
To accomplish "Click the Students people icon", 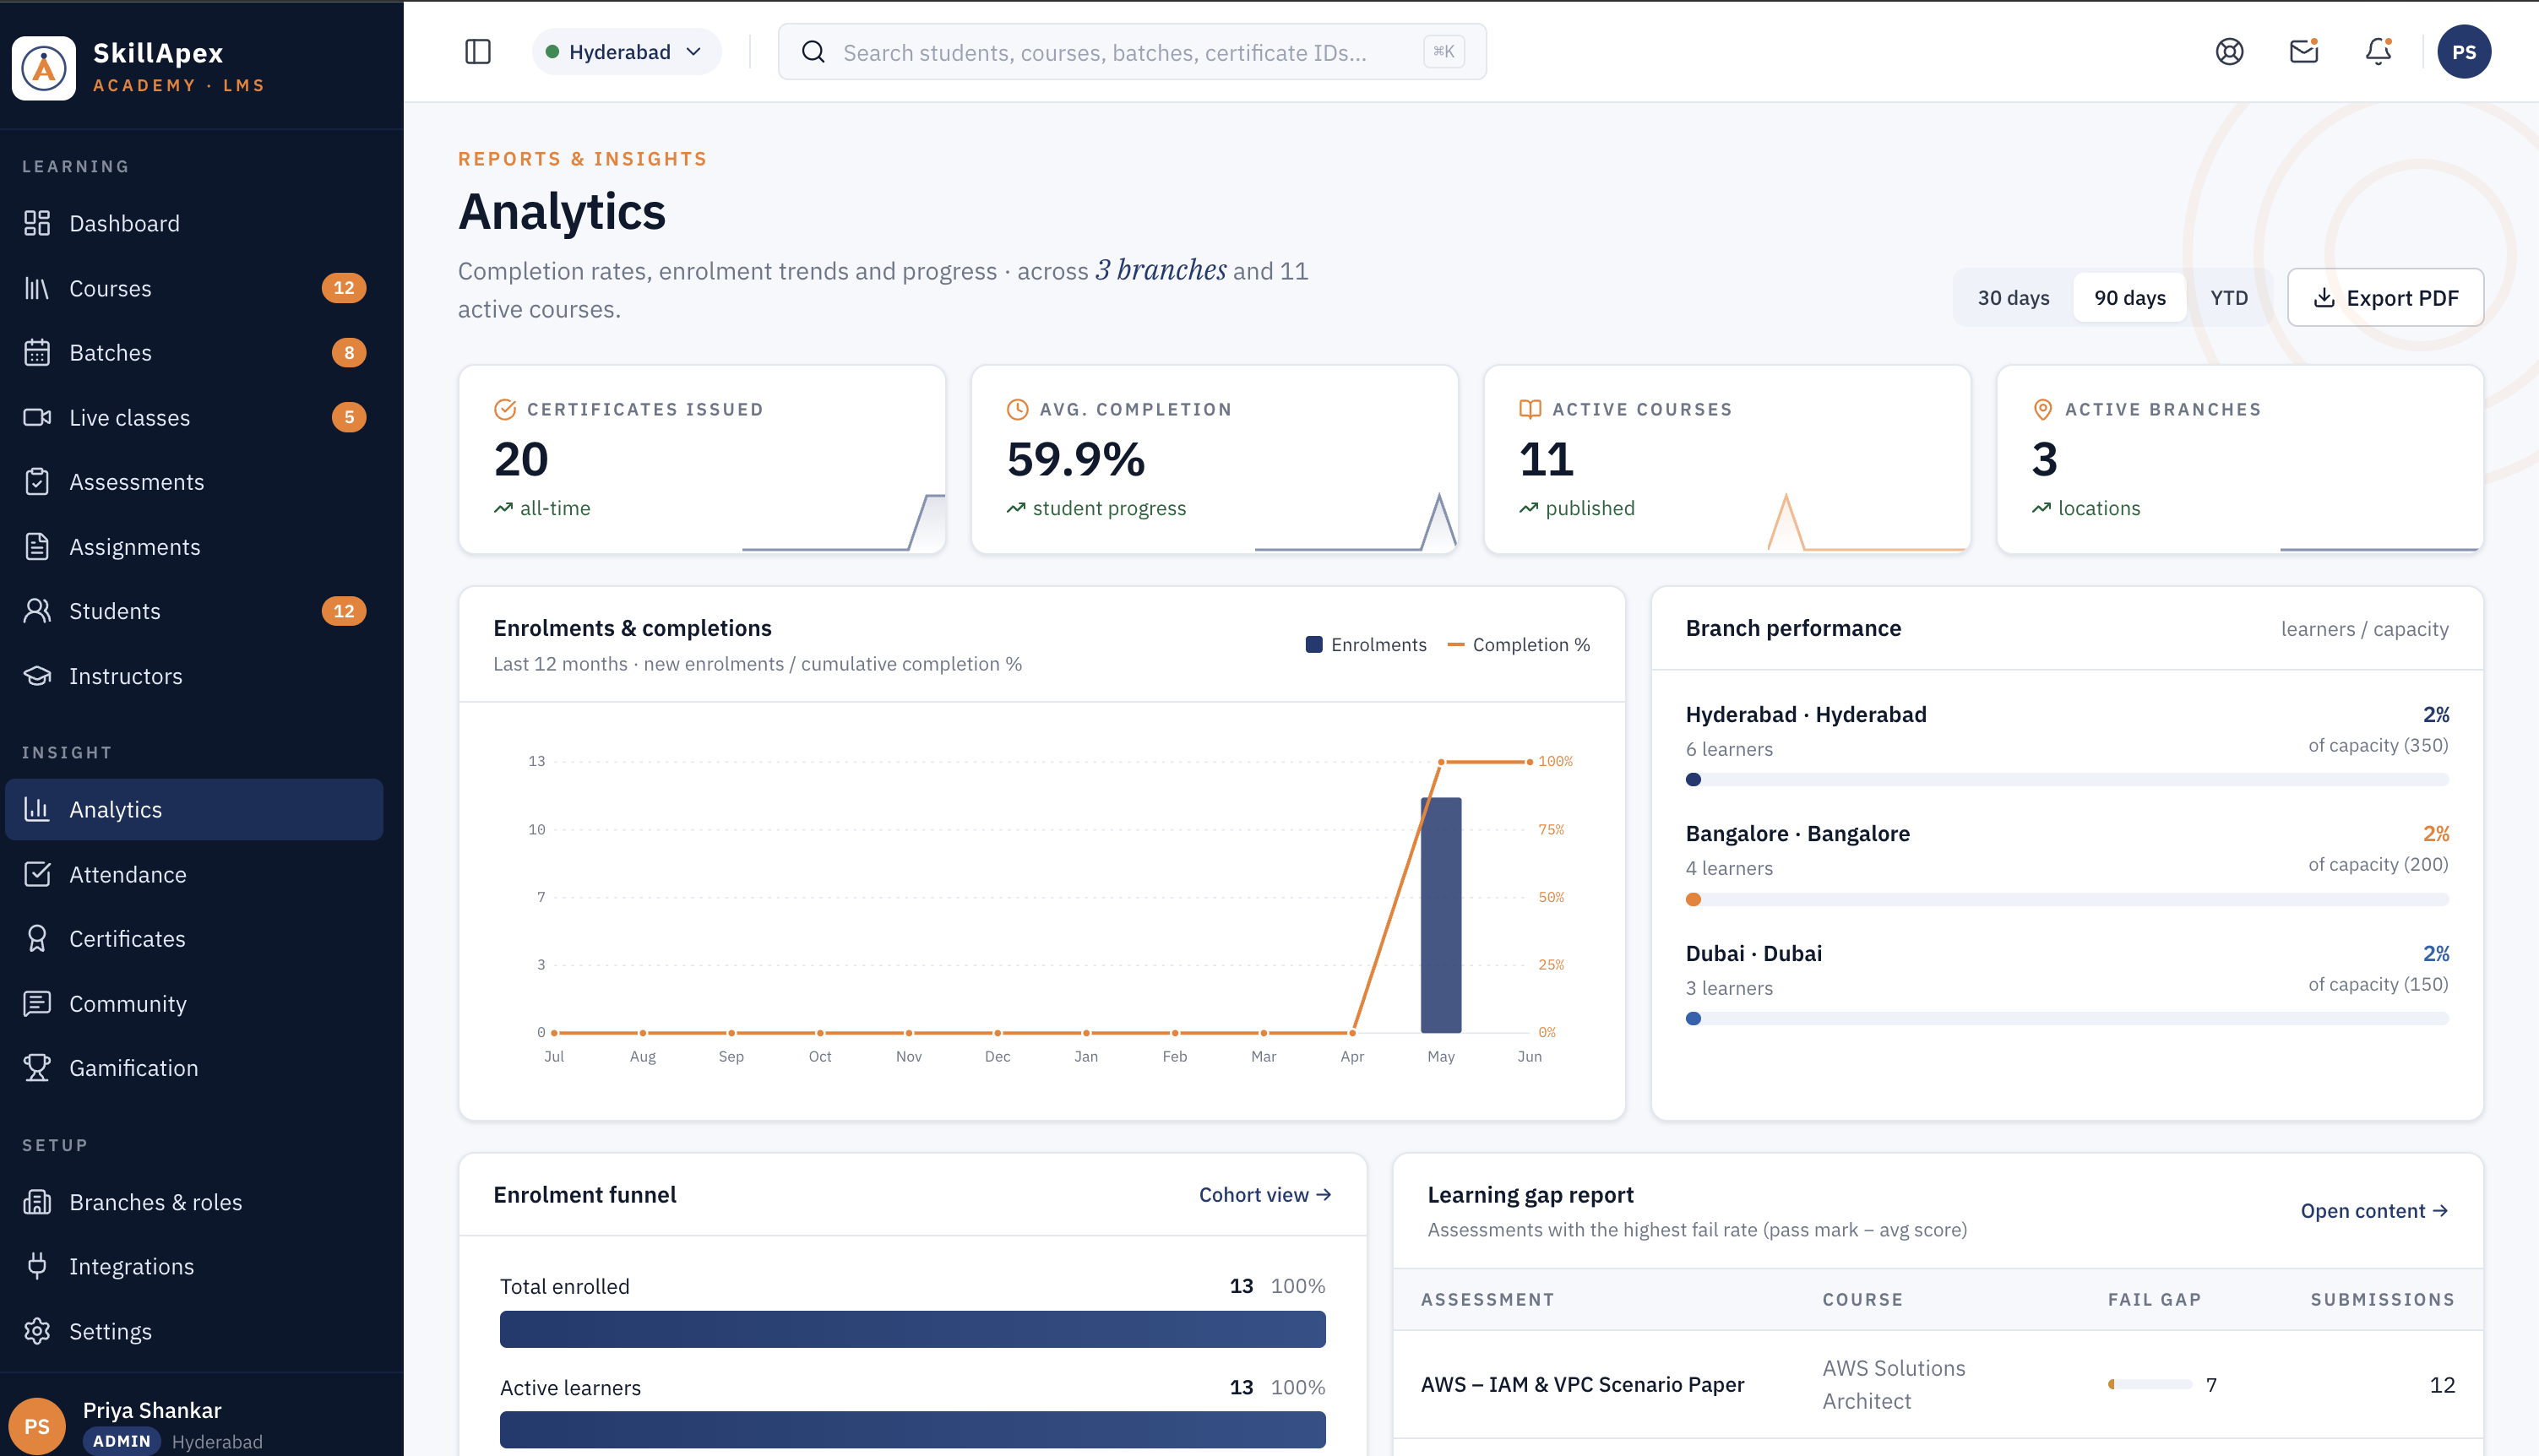I will coord(37,611).
